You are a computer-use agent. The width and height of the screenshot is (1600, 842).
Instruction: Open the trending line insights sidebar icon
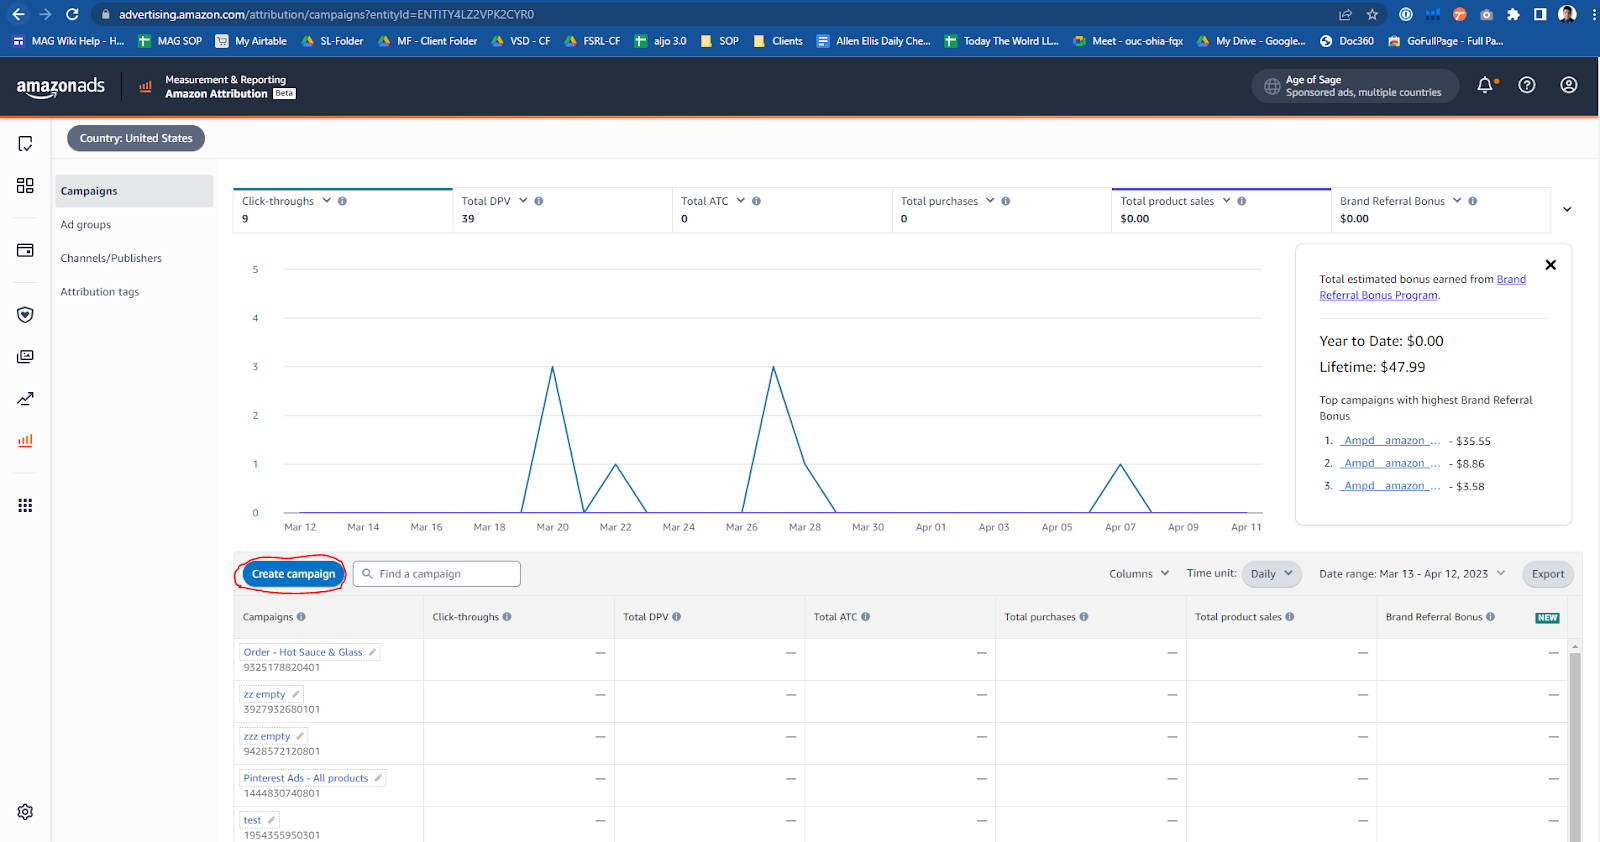pos(25,399)
